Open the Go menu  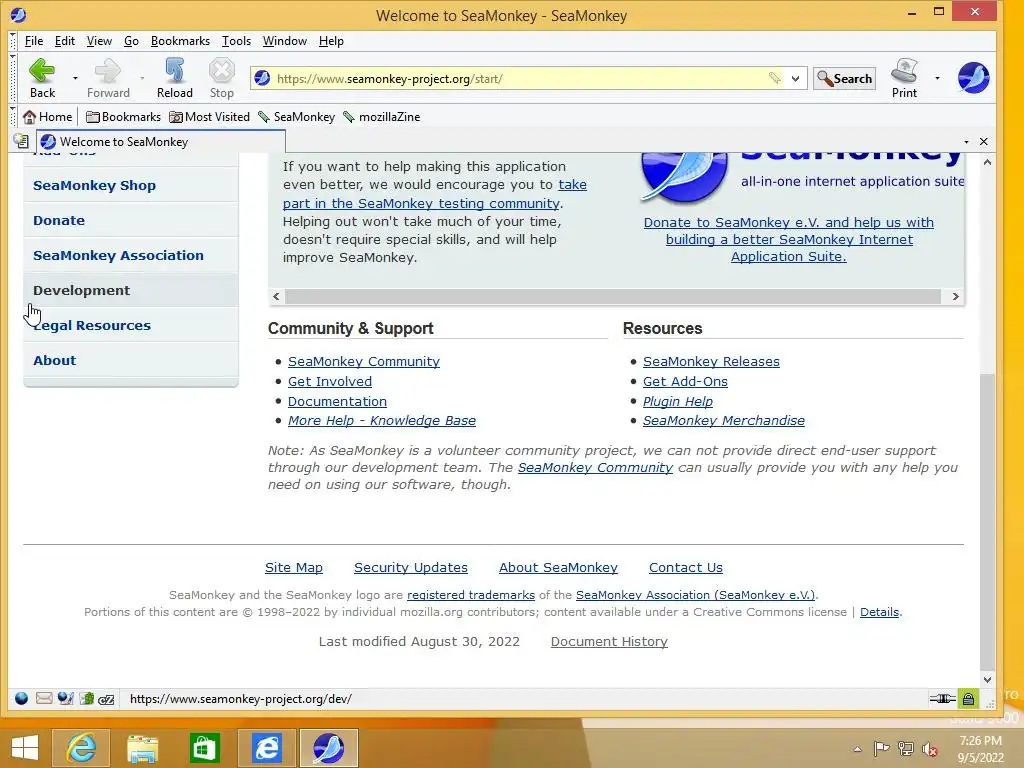[x=131, y=41]
